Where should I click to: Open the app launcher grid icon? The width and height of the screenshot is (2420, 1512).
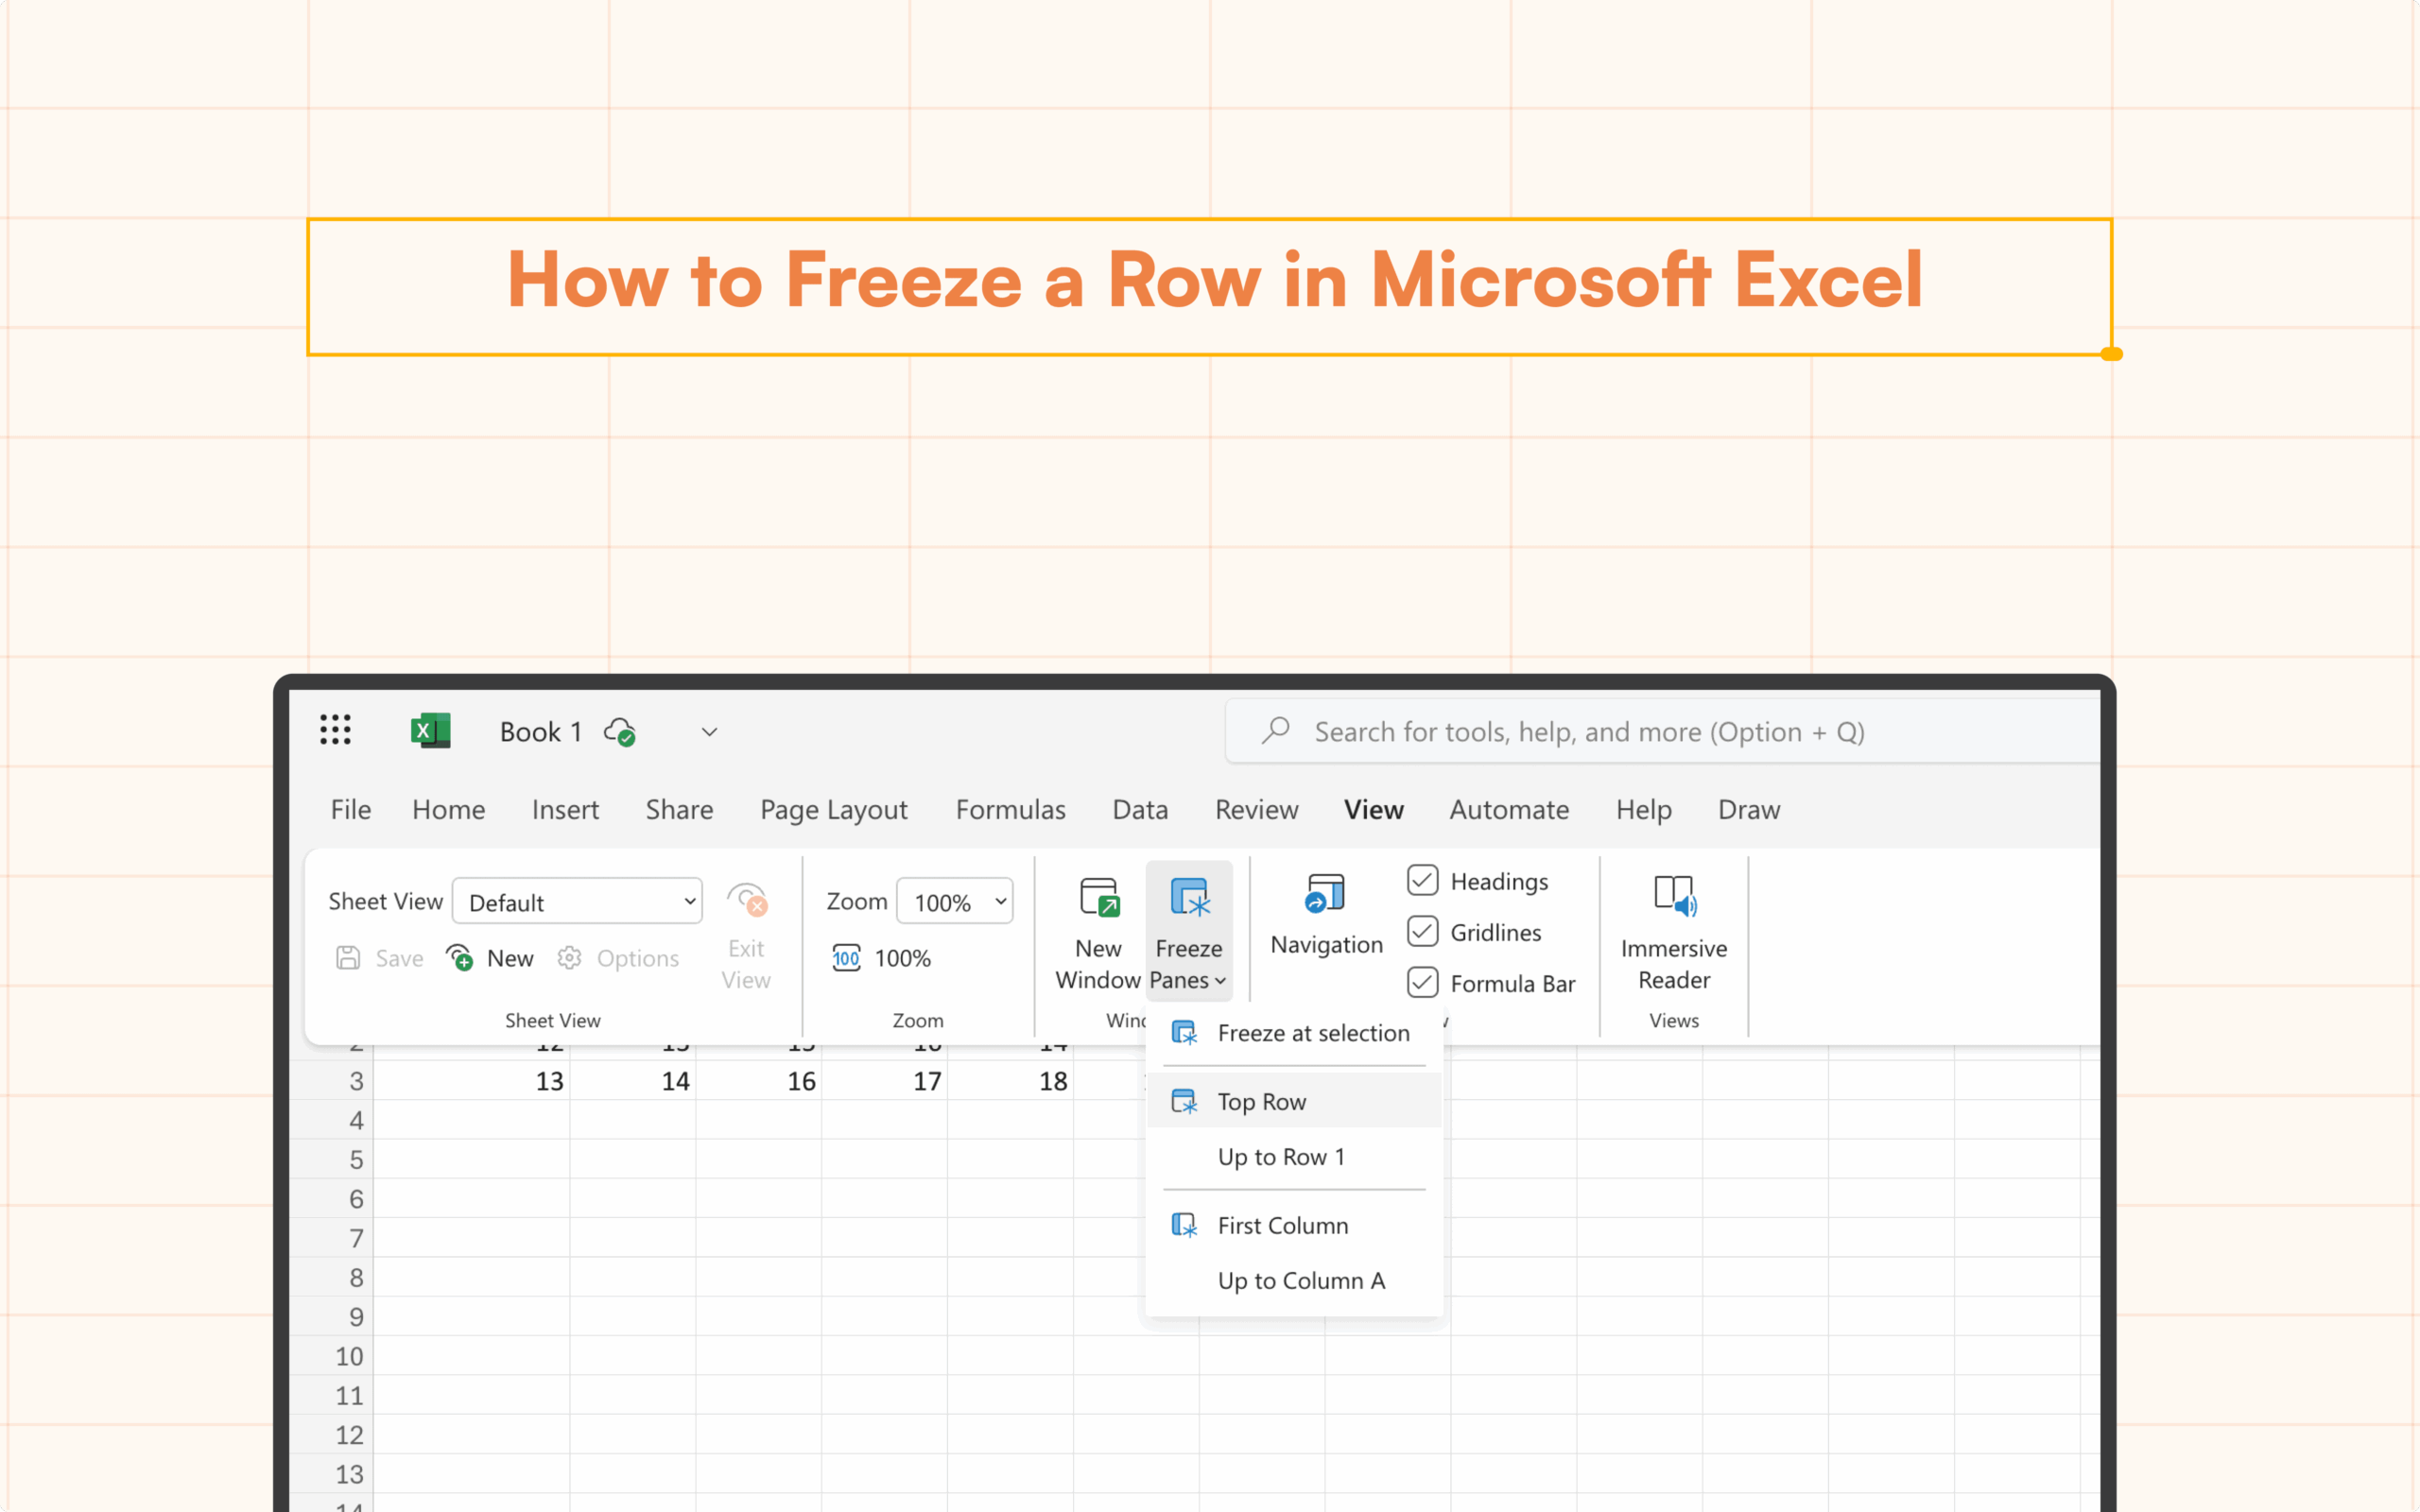pyautogui.click(x=335, y=730)
